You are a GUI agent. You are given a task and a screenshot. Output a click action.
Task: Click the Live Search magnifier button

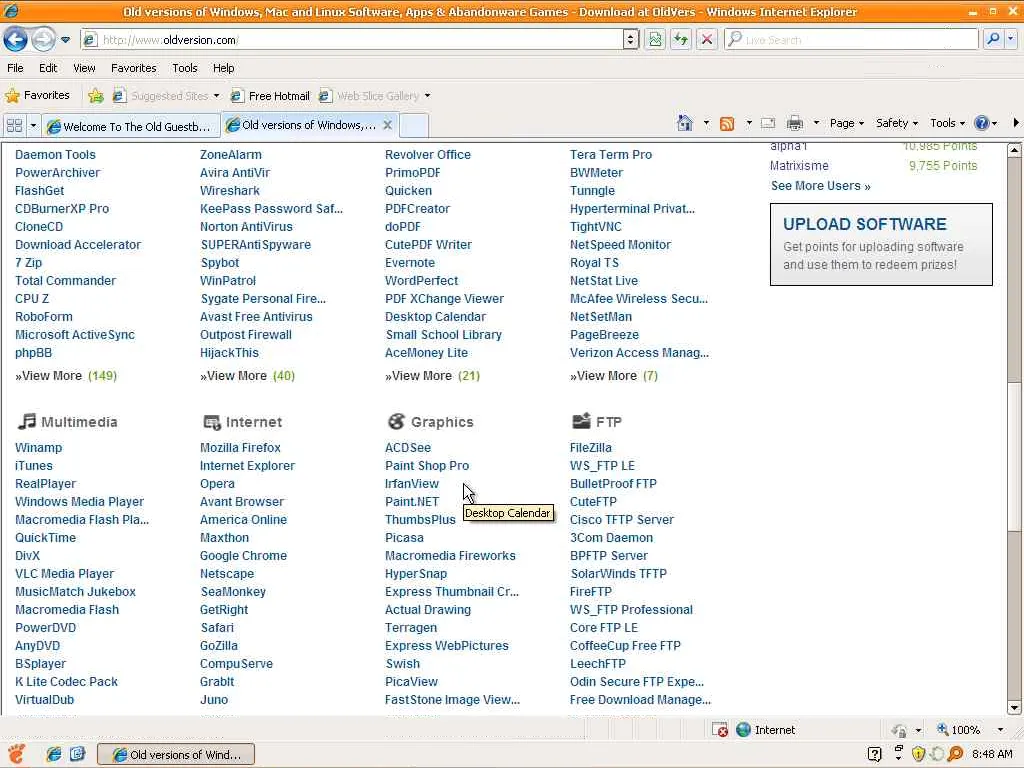[x=993, y=39]
